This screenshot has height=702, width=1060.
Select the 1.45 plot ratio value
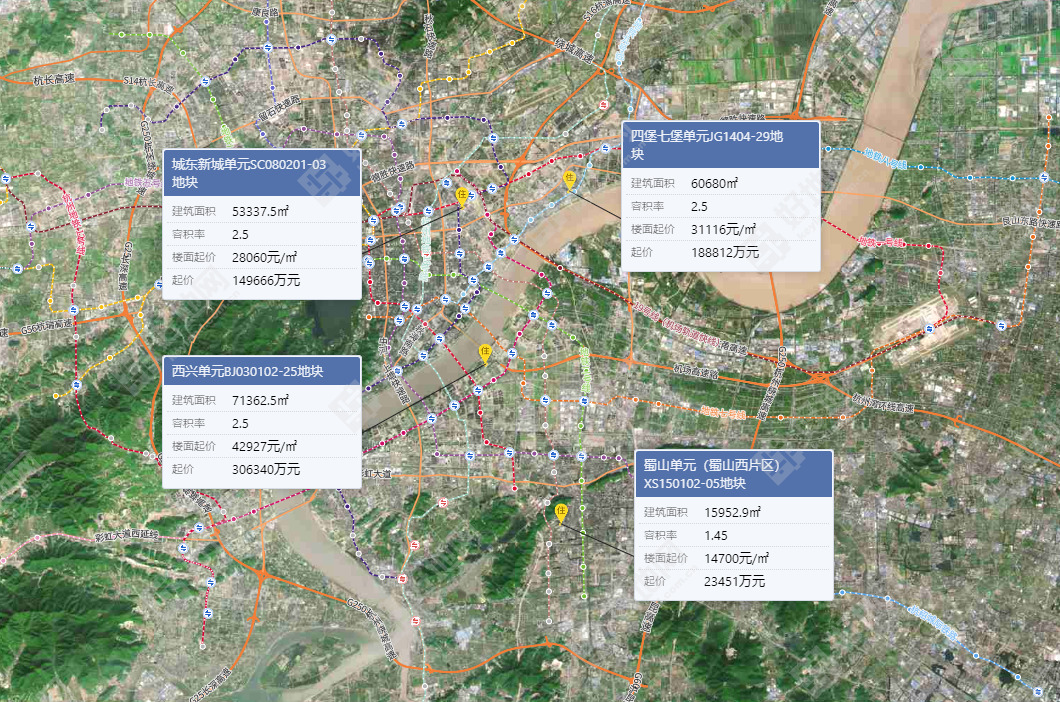pos(716,535)
